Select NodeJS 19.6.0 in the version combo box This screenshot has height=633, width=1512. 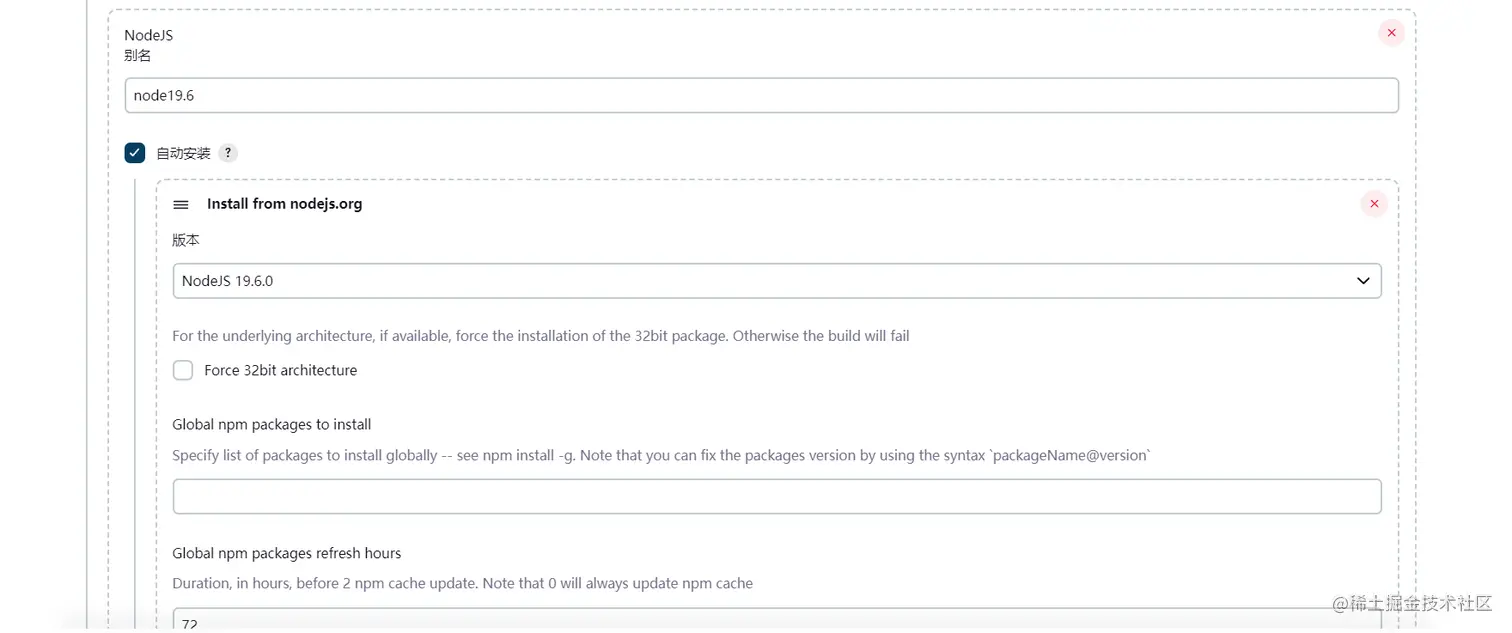point(778,281)
